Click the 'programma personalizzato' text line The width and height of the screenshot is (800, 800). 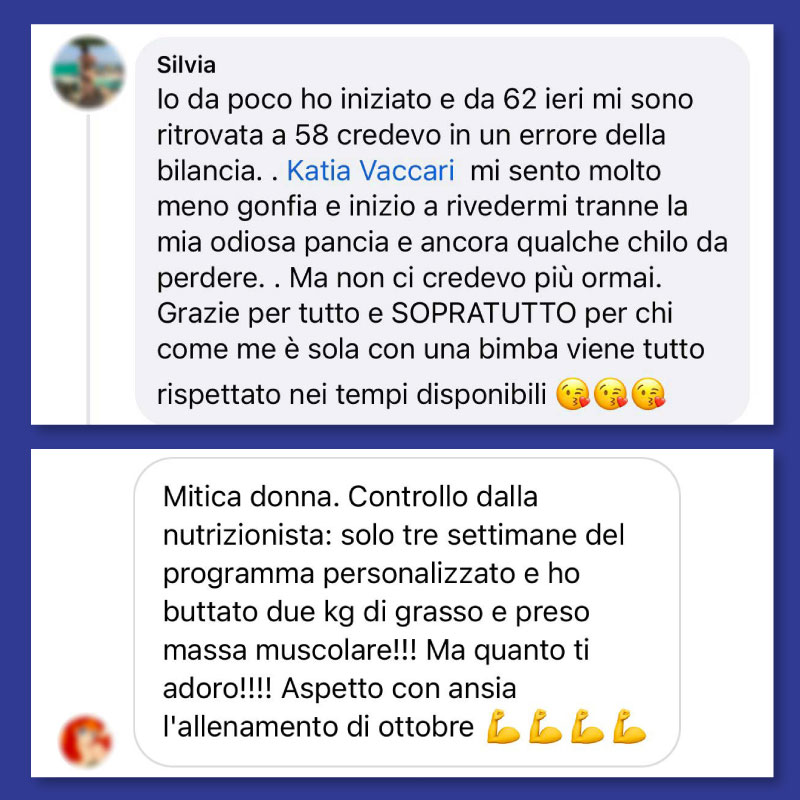pos(371,574)
